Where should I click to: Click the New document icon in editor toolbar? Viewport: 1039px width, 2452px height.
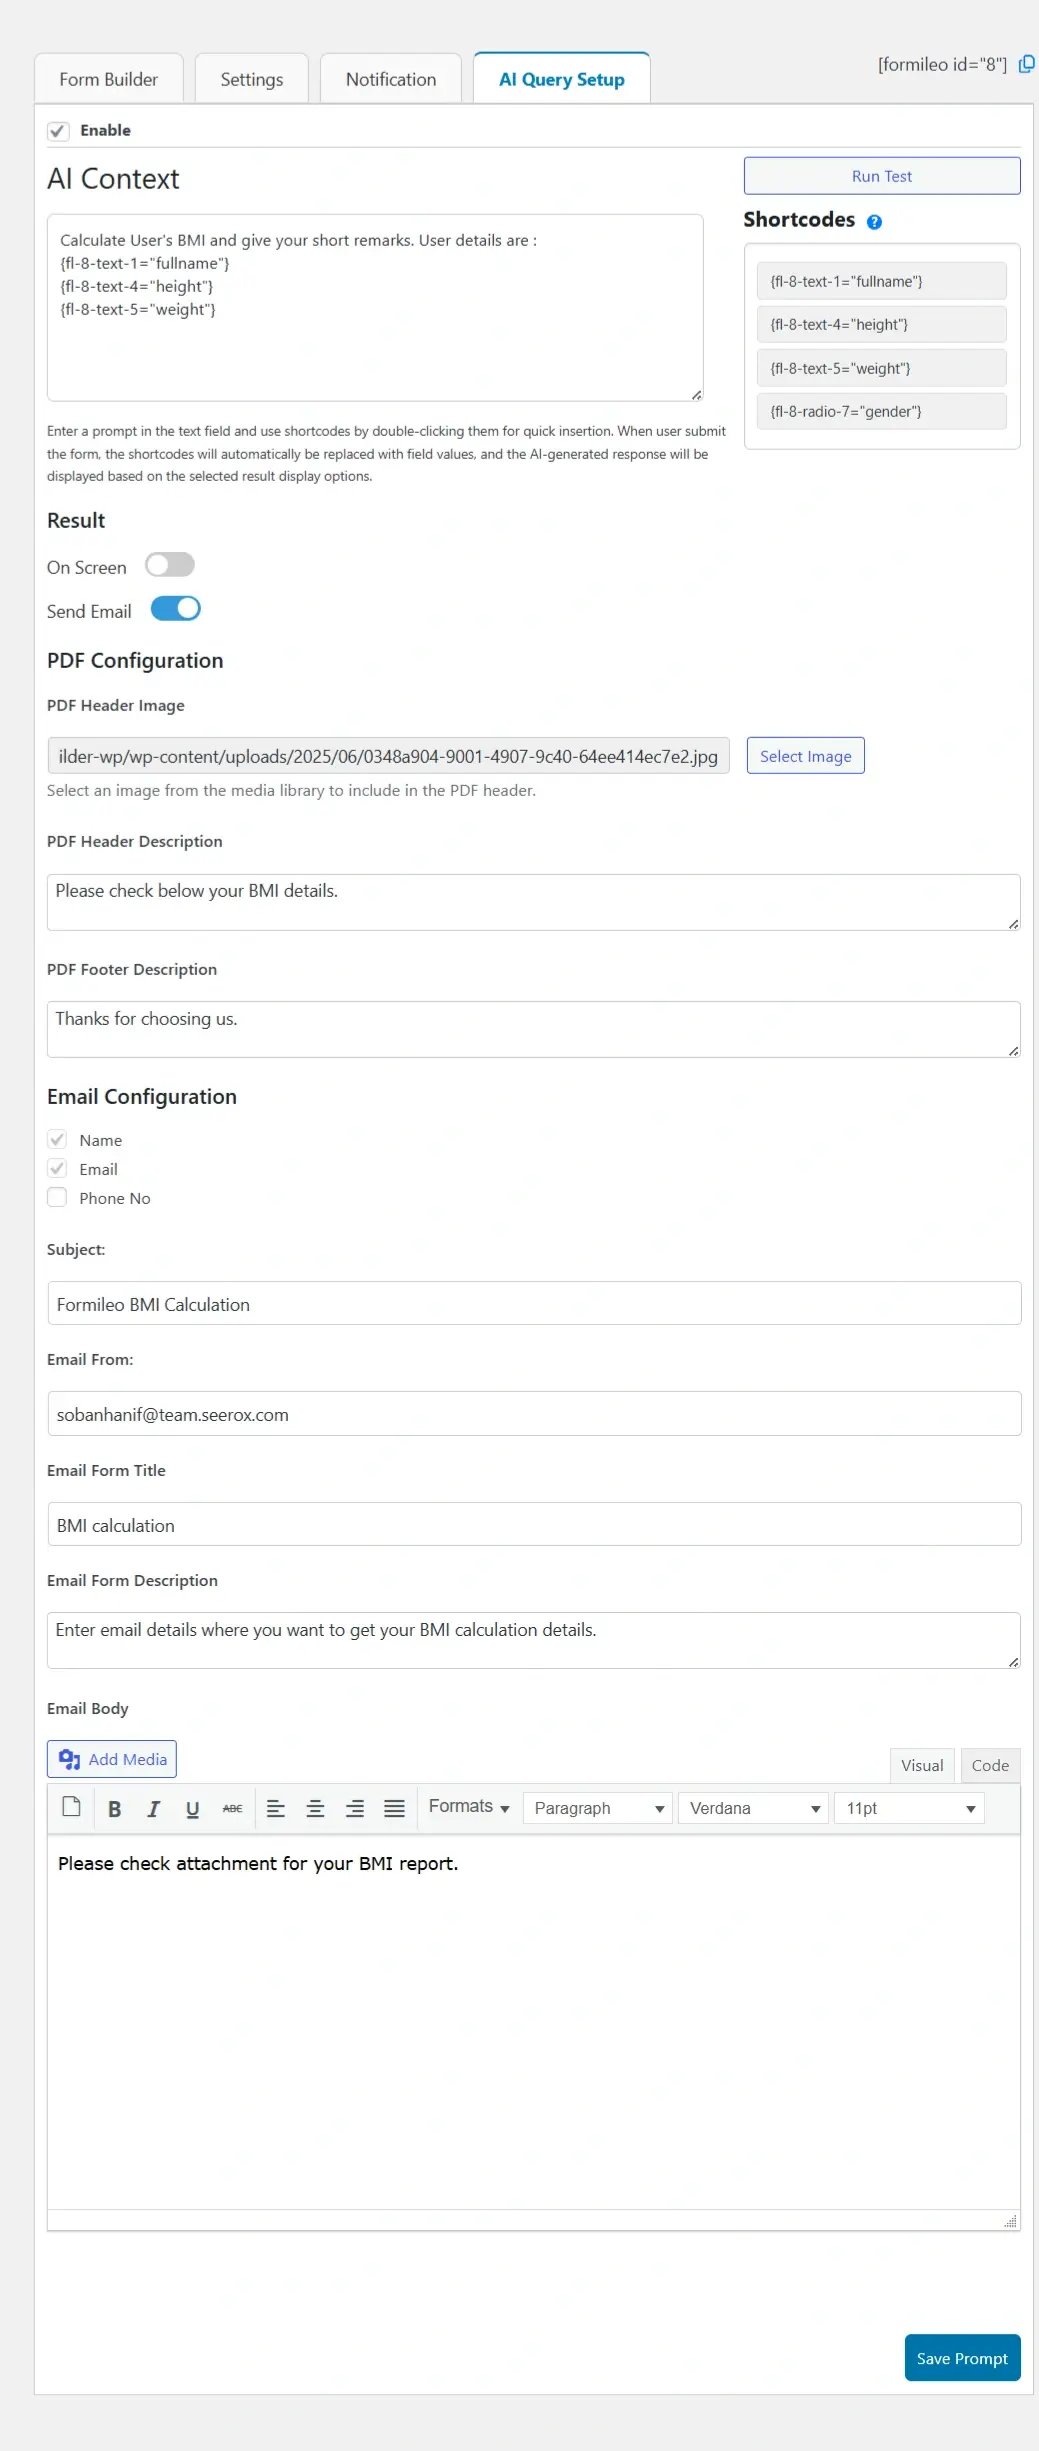[71, 1807]
